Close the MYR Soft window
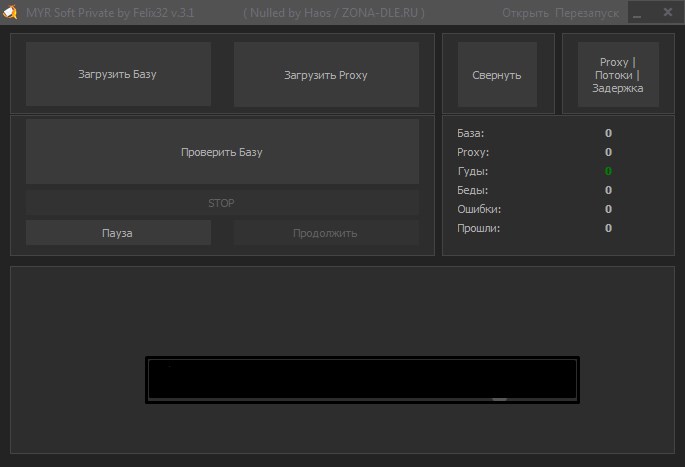Screen dimensions: 685x467 [x=668, y=12]
